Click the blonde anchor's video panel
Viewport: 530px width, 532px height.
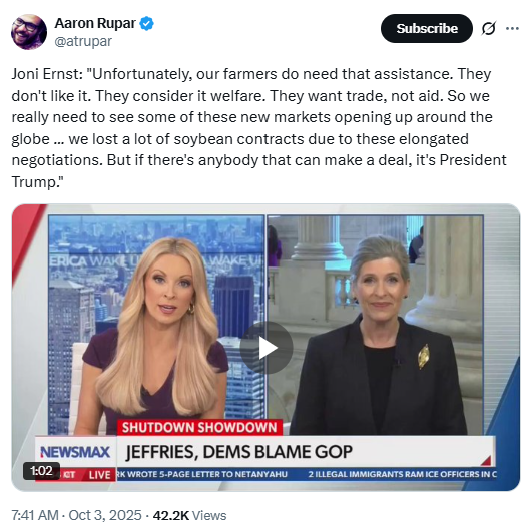(156, 325)
